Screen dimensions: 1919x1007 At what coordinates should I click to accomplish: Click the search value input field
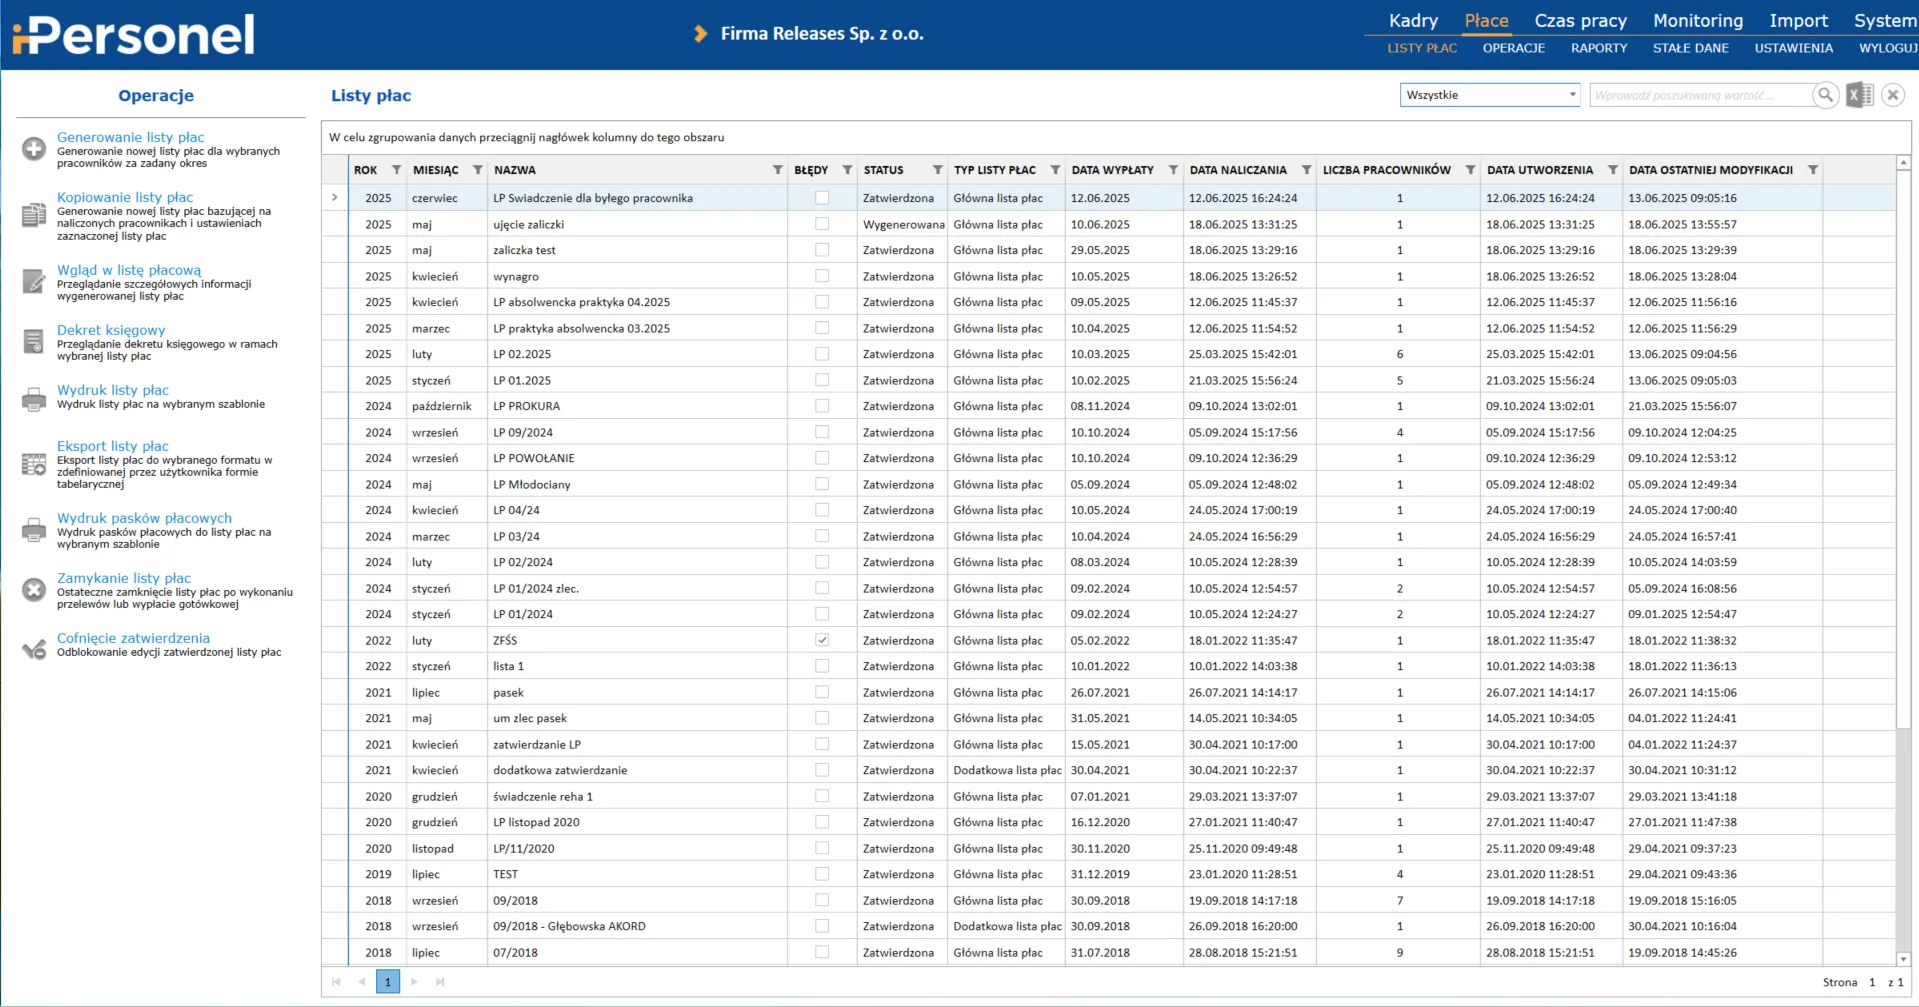1699,95
